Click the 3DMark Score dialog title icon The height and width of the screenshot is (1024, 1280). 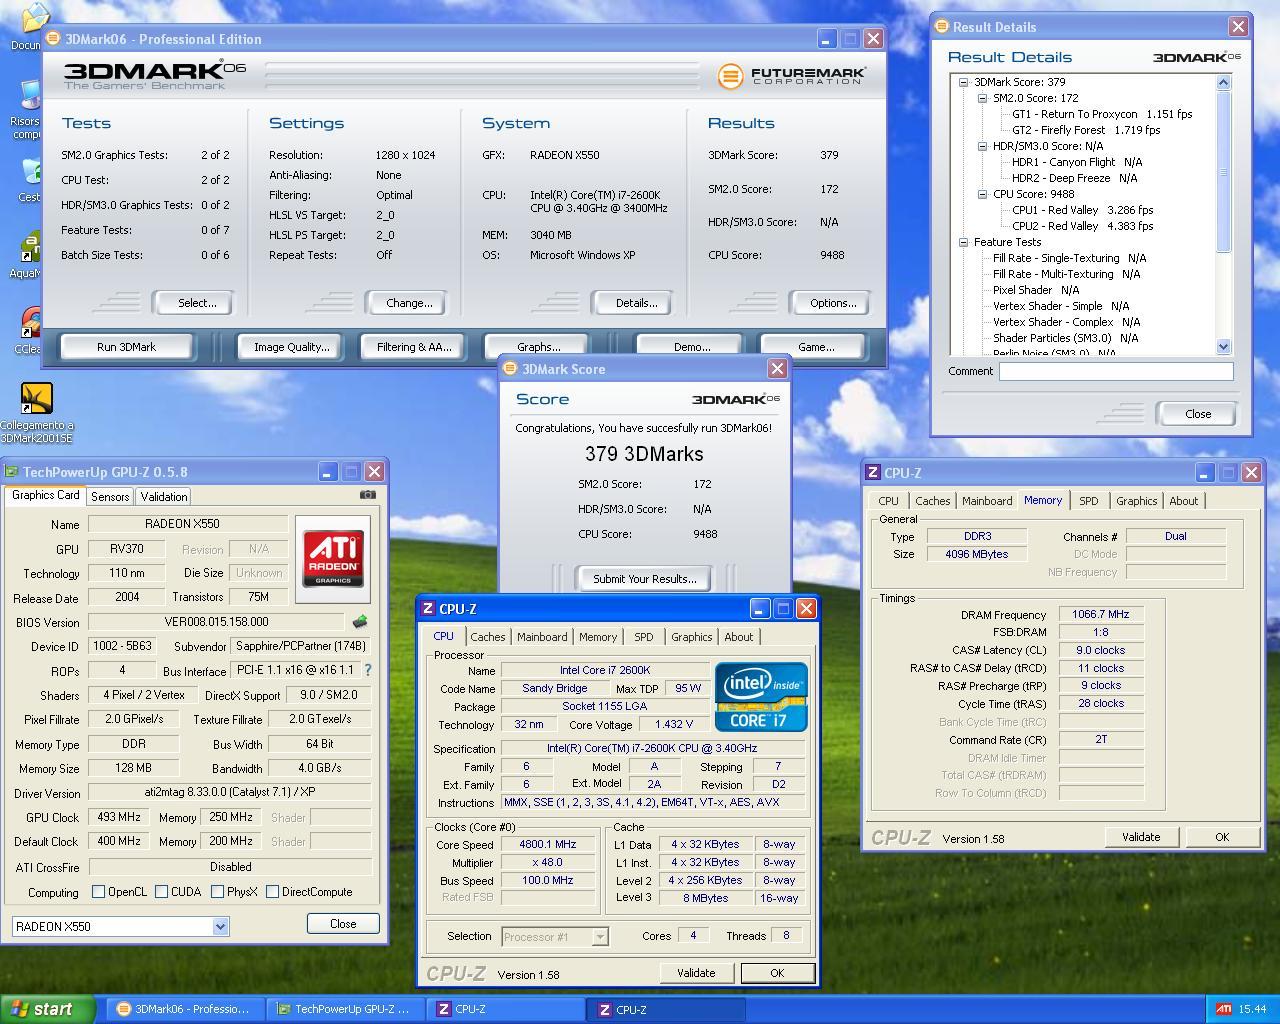pos(510,368)
